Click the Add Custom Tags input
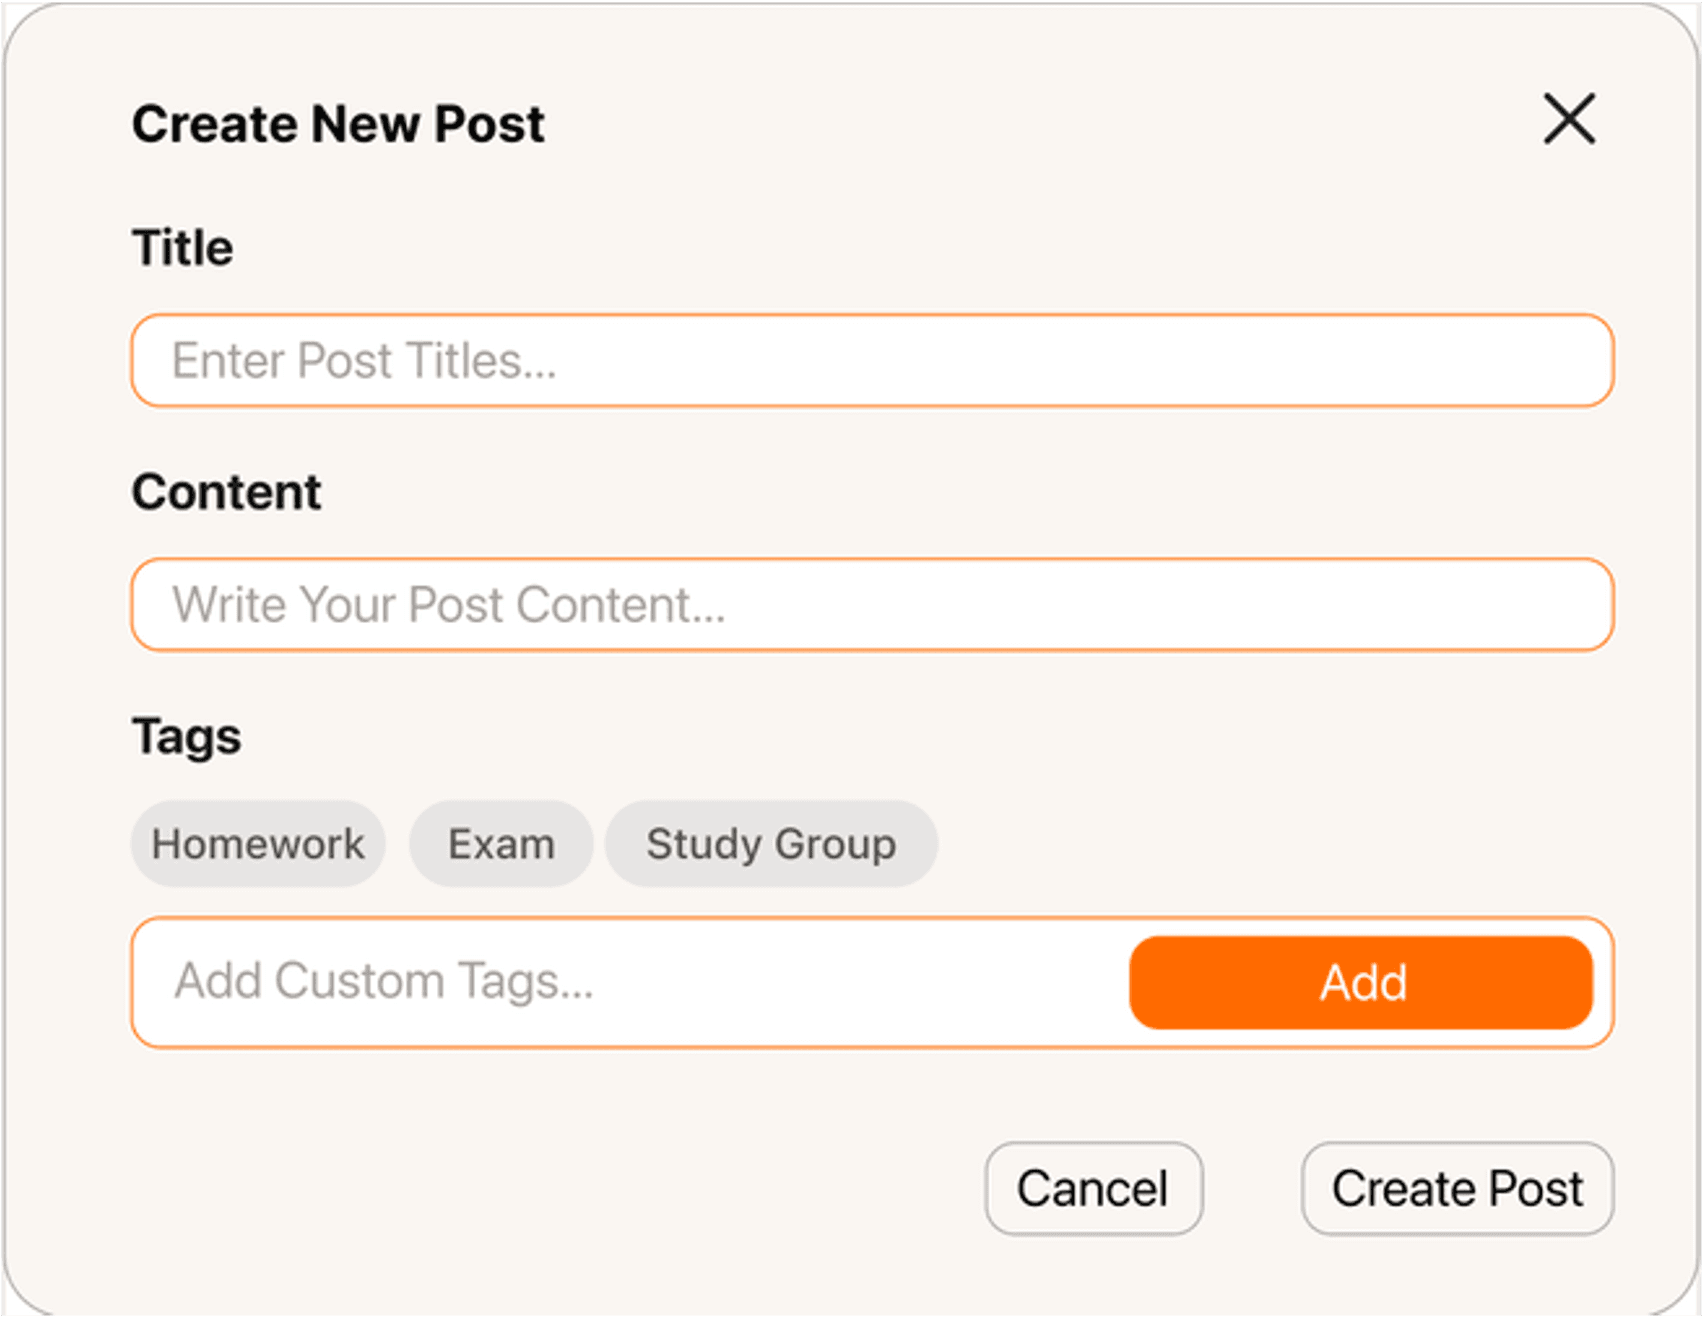 click(600, 981)
